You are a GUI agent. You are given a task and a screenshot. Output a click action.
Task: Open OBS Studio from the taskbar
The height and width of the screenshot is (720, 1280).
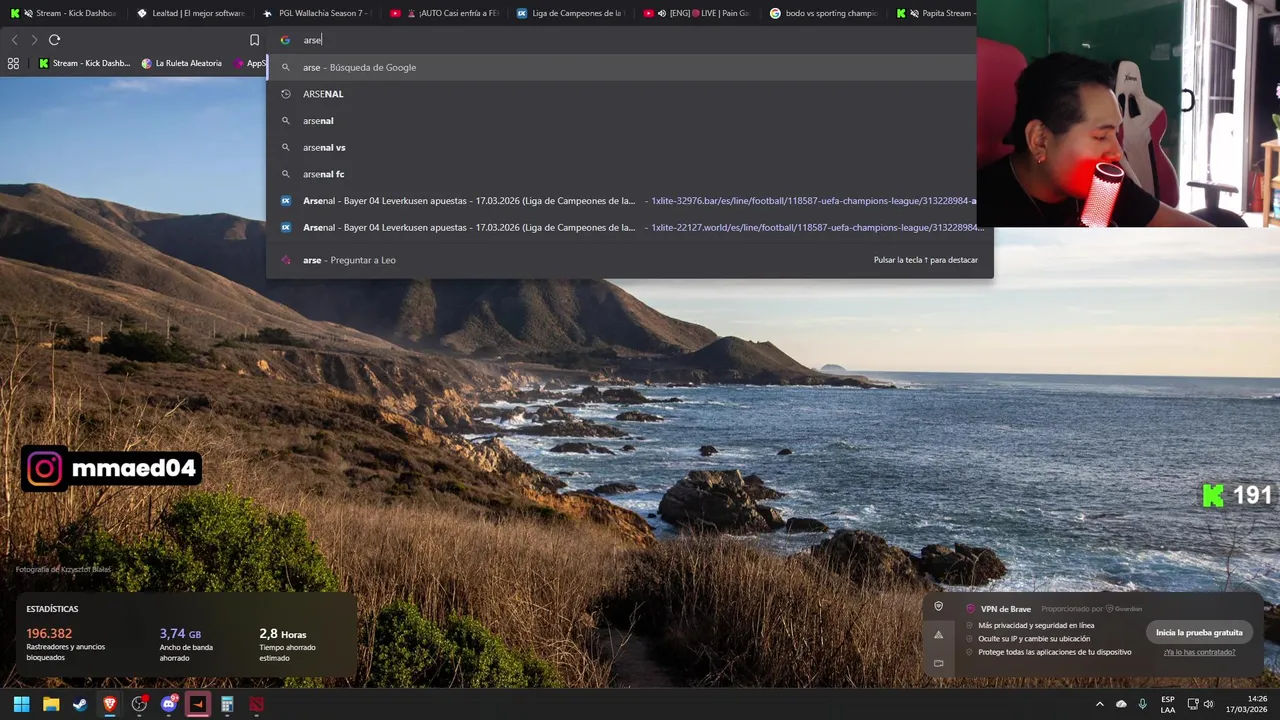139,704
